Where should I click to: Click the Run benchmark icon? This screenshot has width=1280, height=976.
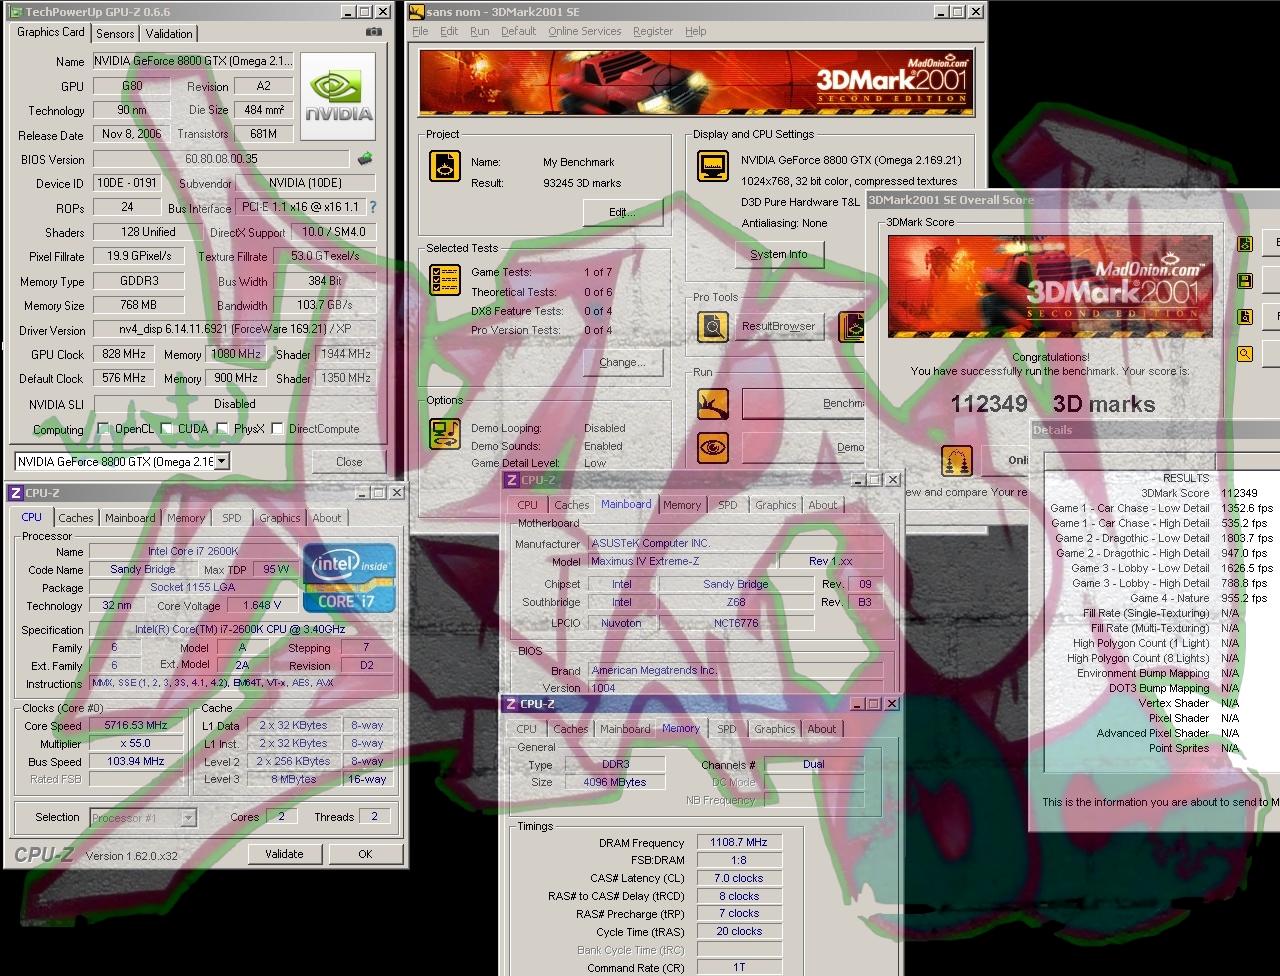point(713,404)
